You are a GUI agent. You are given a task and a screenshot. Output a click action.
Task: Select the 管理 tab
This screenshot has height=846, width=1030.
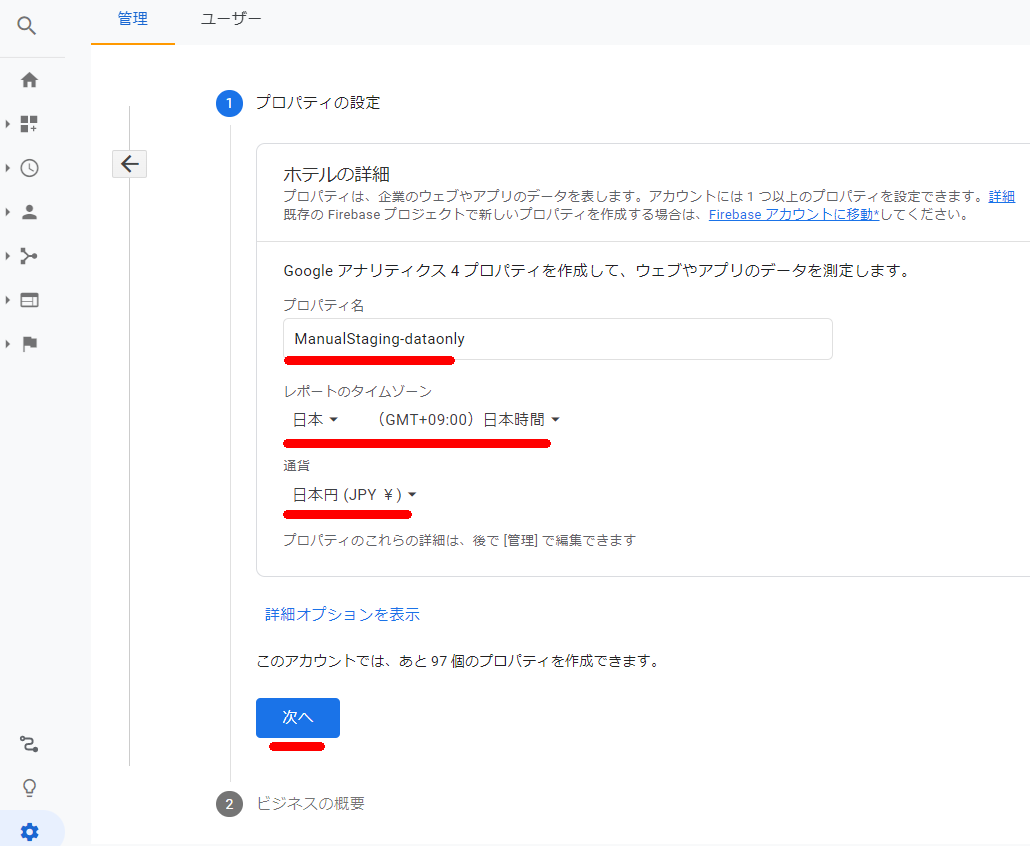click(133, 19)
